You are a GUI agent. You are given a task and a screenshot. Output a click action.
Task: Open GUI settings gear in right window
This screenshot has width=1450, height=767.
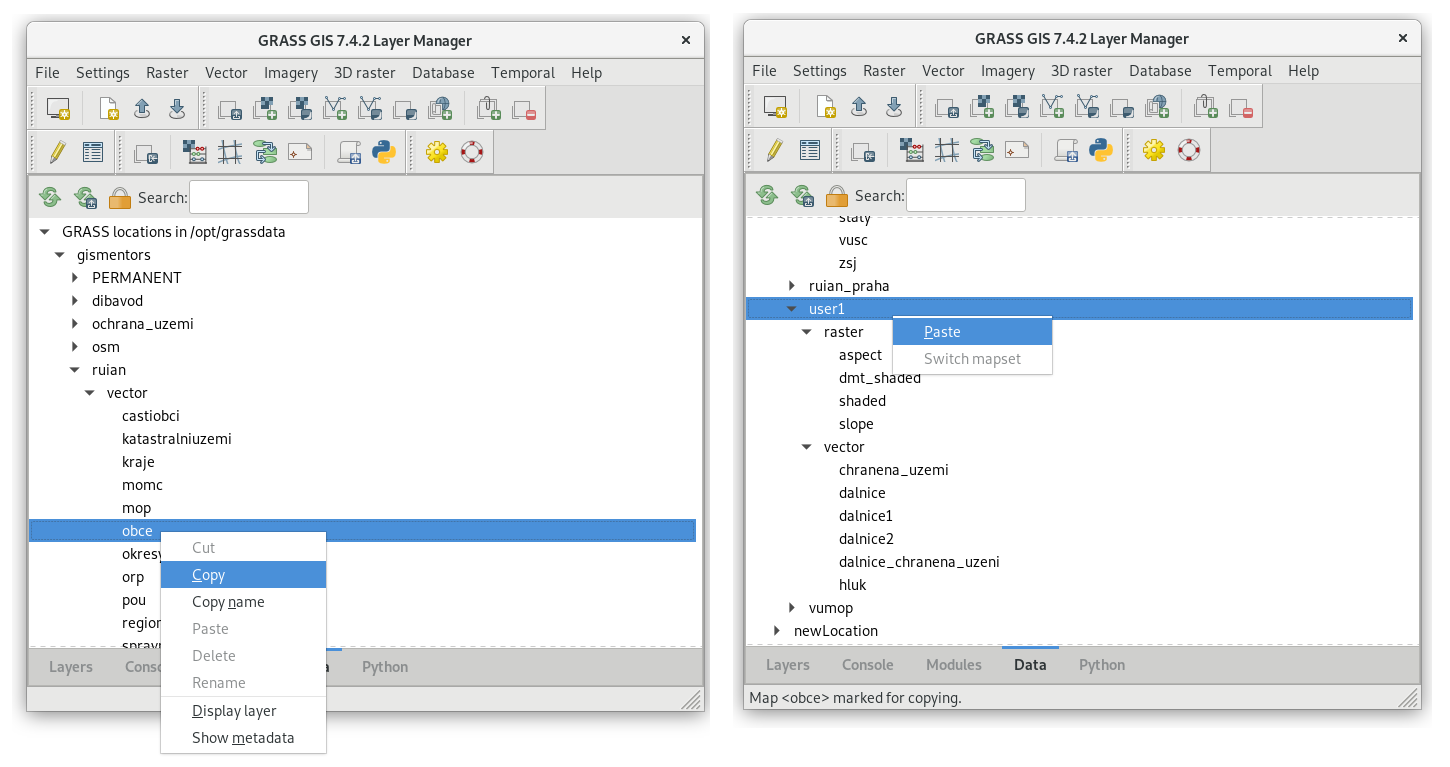coord(1154,150)
